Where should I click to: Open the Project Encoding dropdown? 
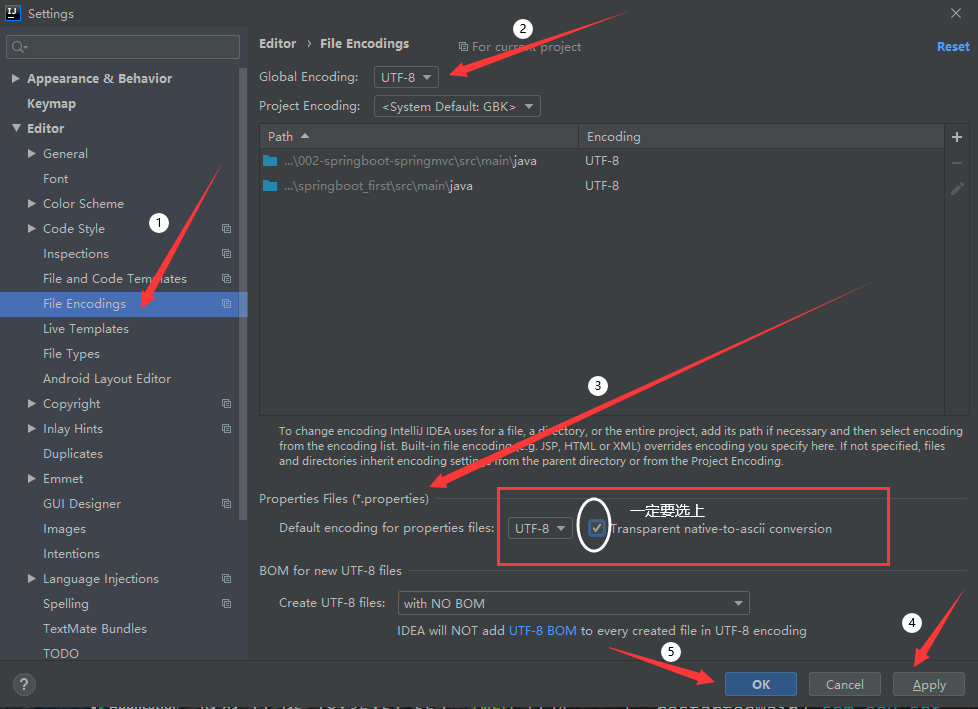[457, 106]
